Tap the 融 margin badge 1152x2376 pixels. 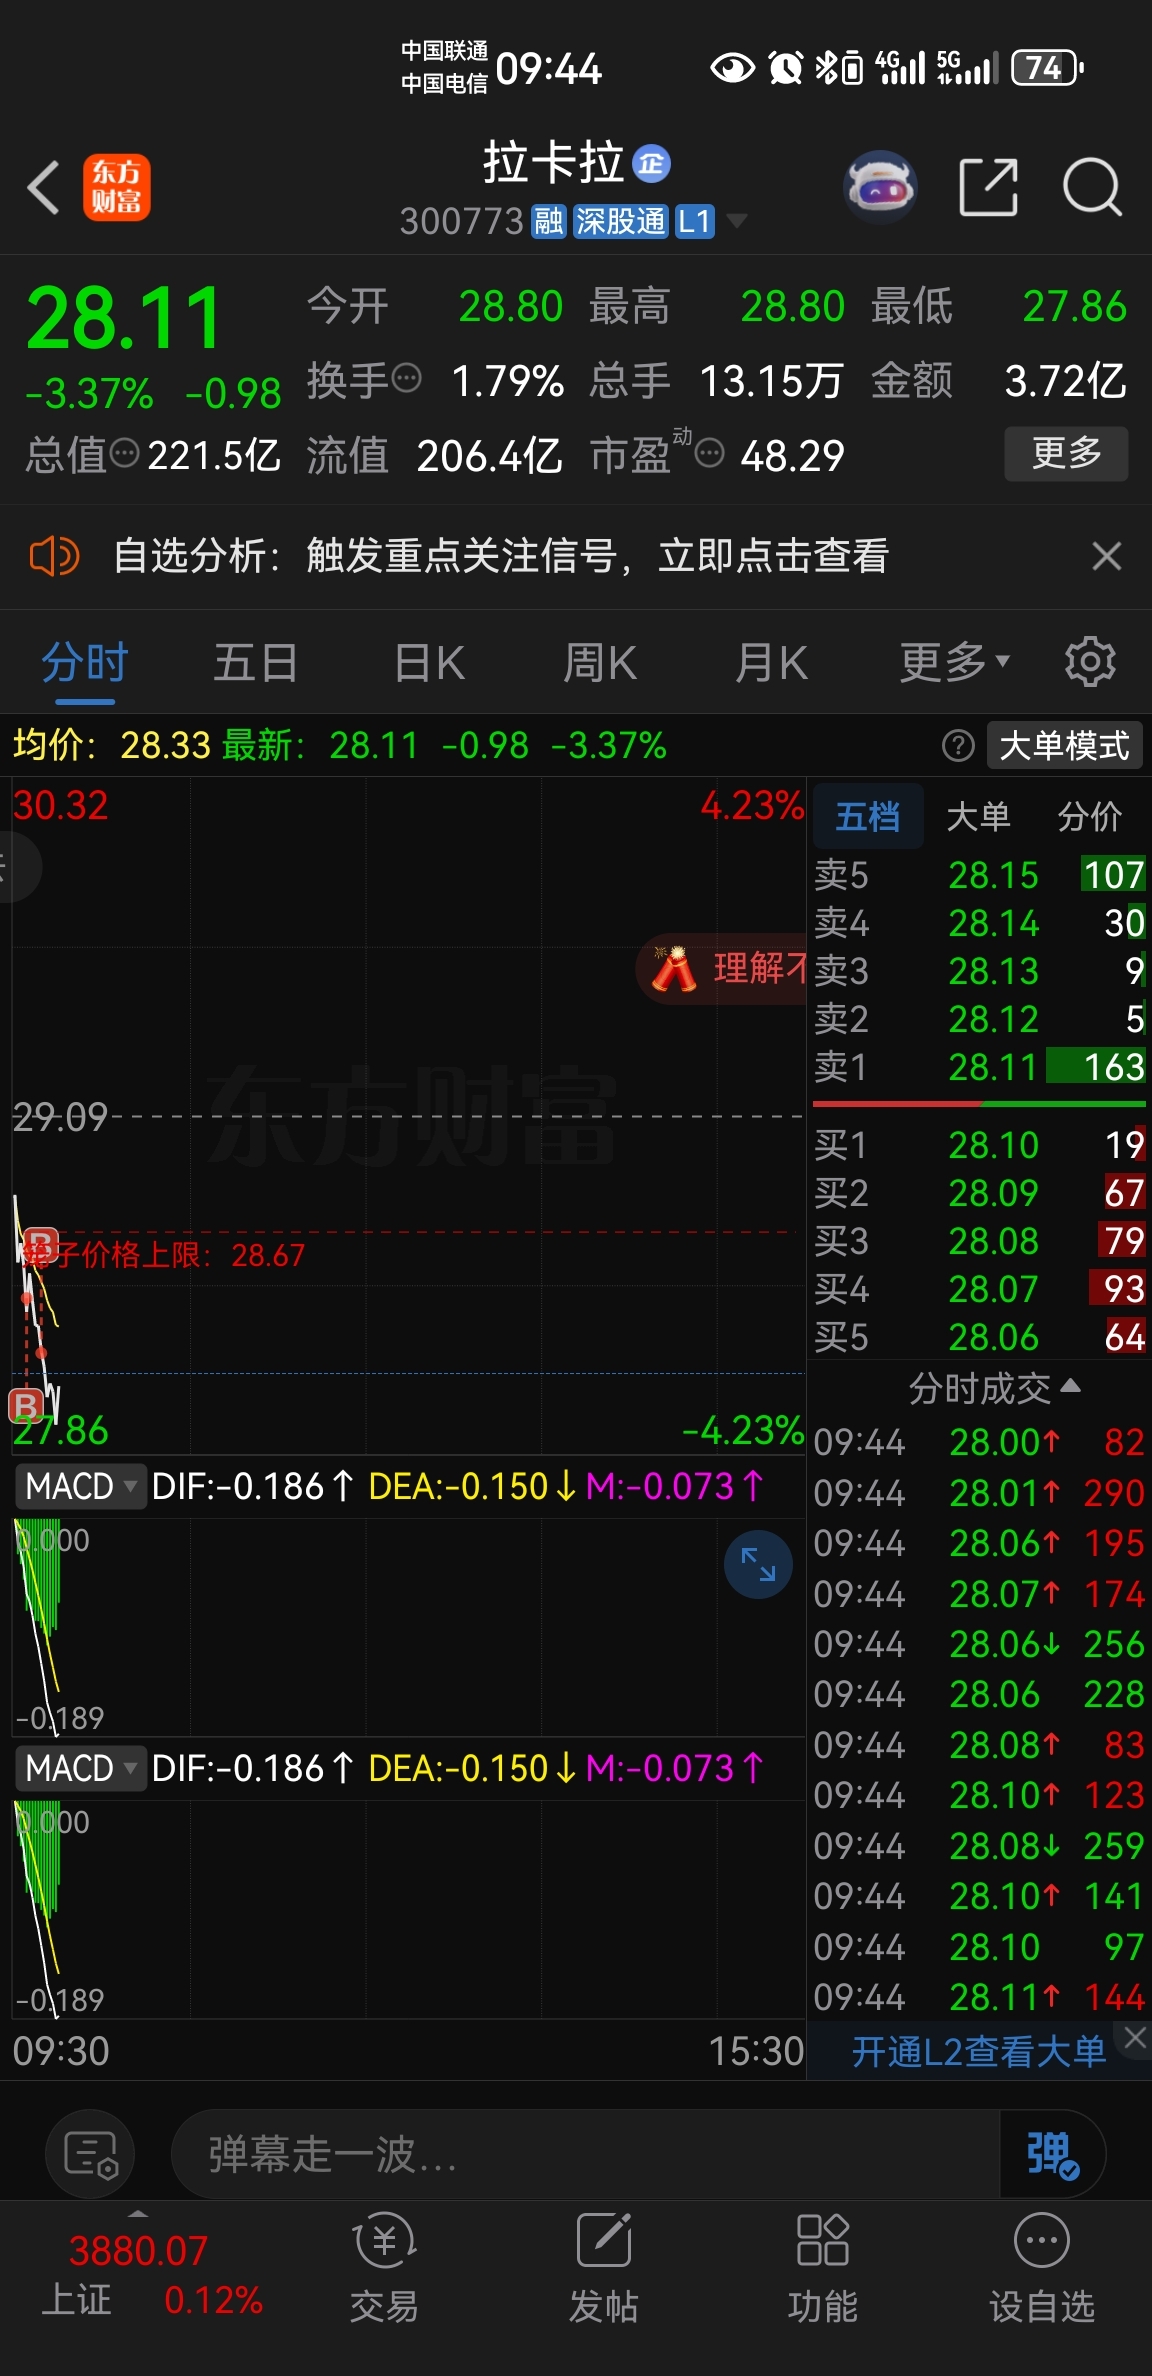click(549, 220)
